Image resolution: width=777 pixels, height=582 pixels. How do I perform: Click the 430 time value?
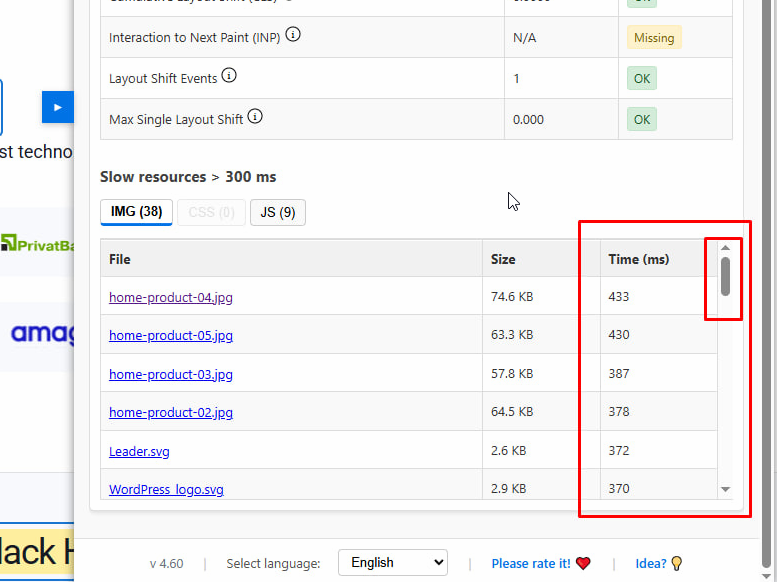coord(619,335)
